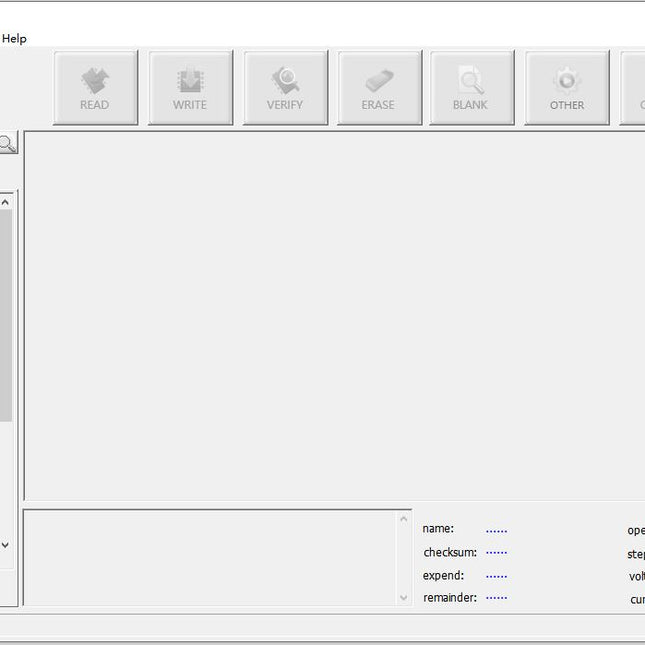Image resolution: width=645 pixels, height=645 pixels.
Task: Click the 'checksum:' label
Action: (450, 552)
